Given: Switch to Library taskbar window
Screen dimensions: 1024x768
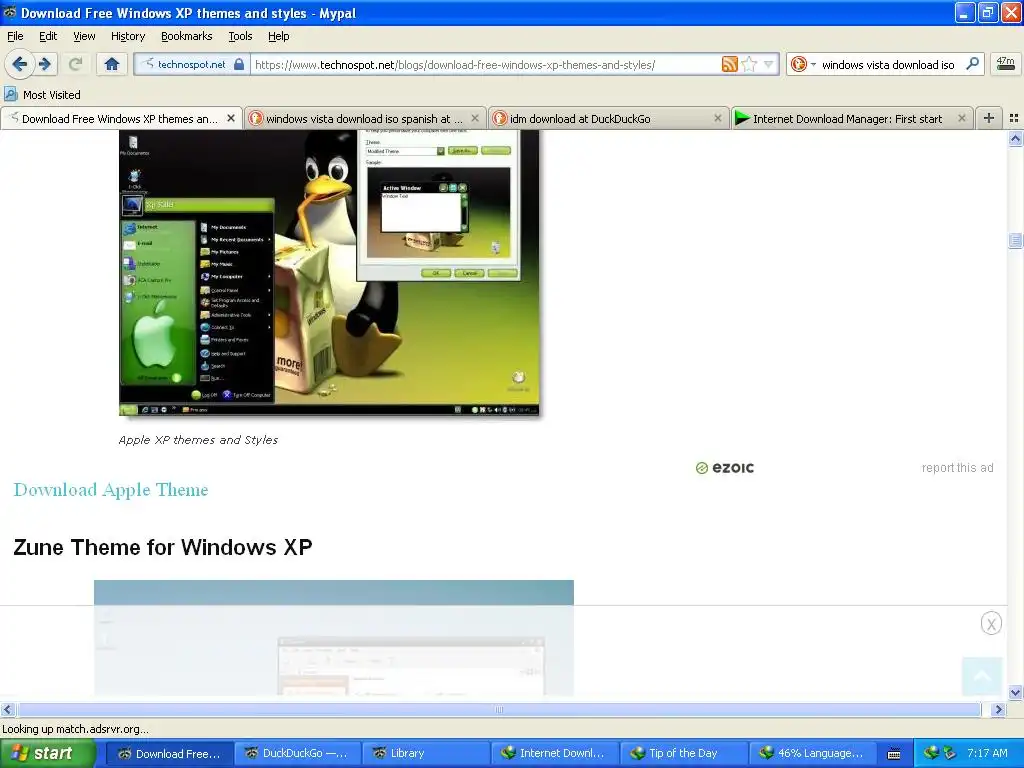Looking at the screenshot, I should [x=425, y=754].
